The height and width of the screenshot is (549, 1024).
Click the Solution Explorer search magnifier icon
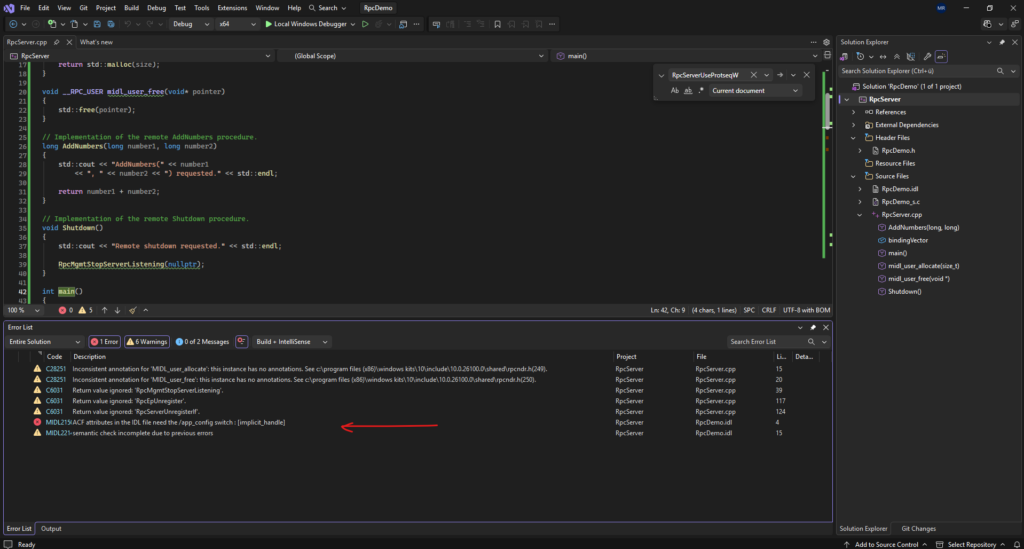(1000, 71)
